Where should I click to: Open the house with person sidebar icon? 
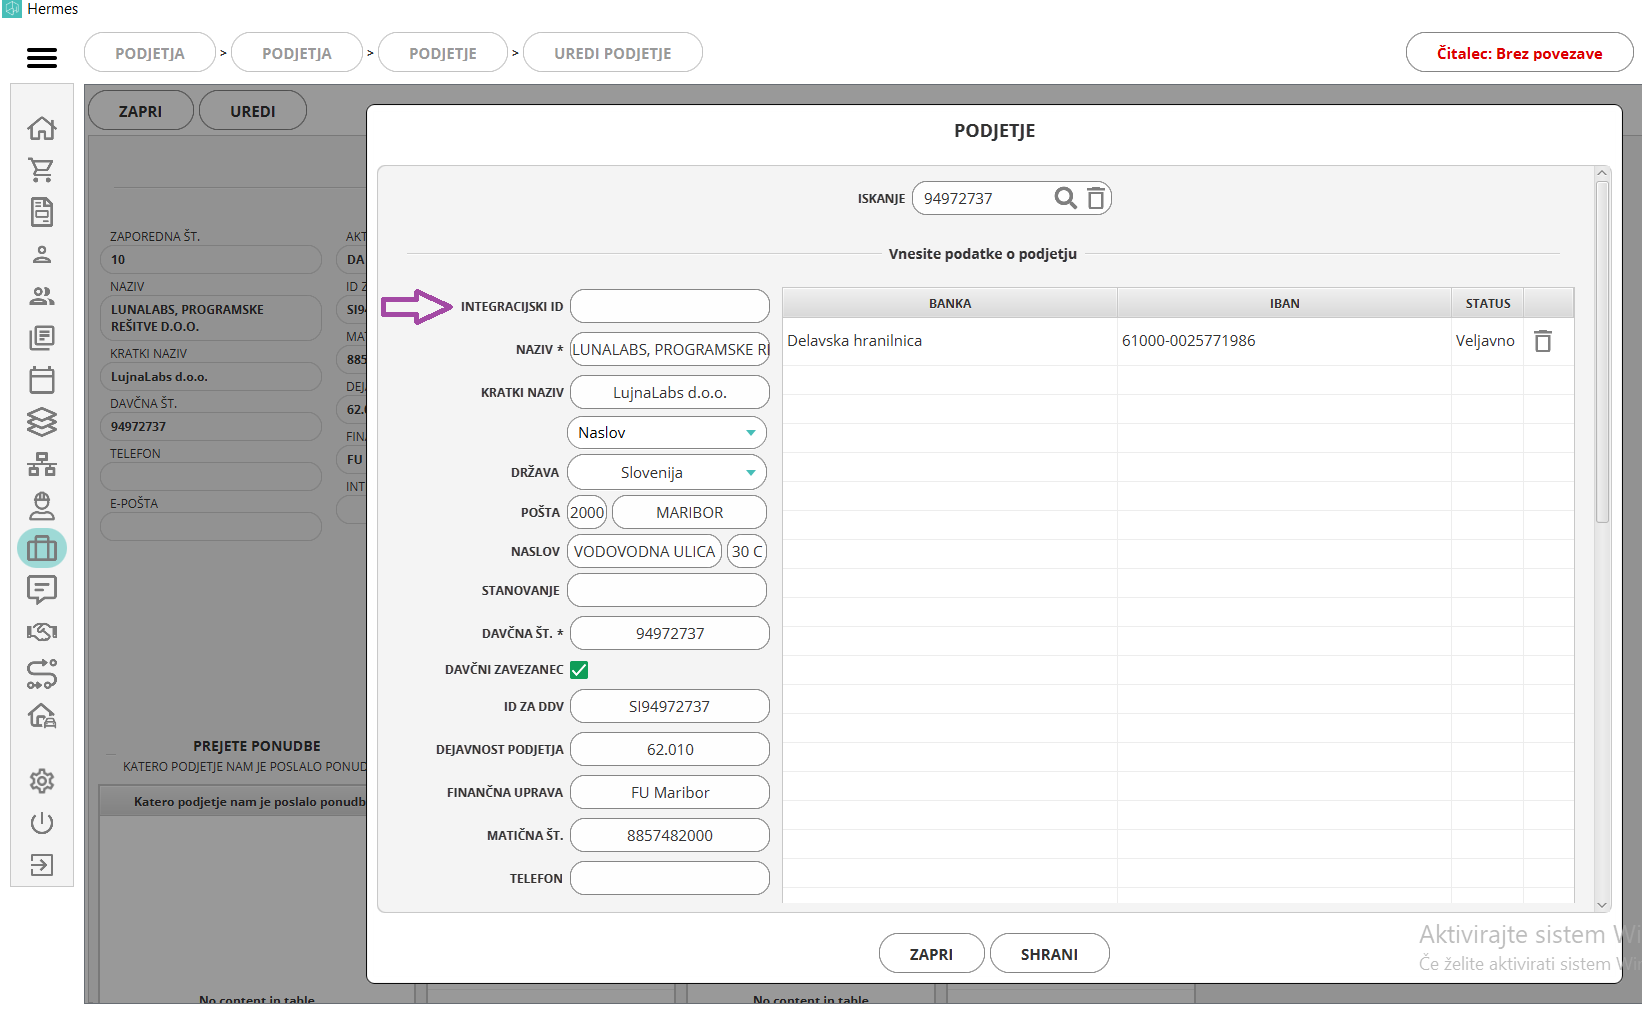pos(42,716)
